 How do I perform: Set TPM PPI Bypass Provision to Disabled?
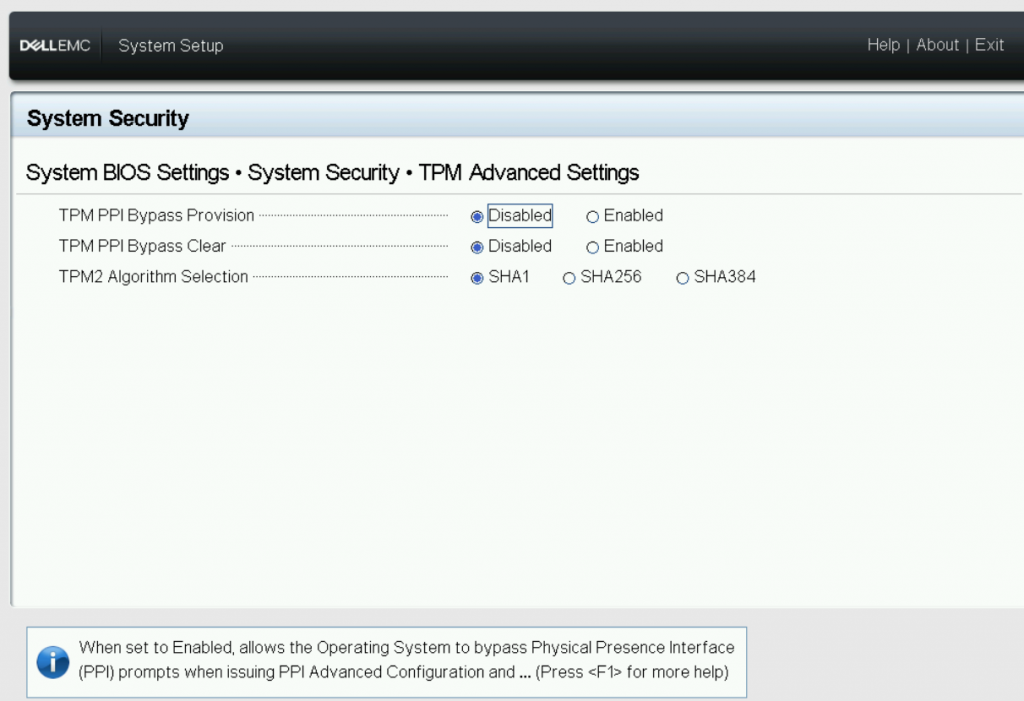point(478,216)
